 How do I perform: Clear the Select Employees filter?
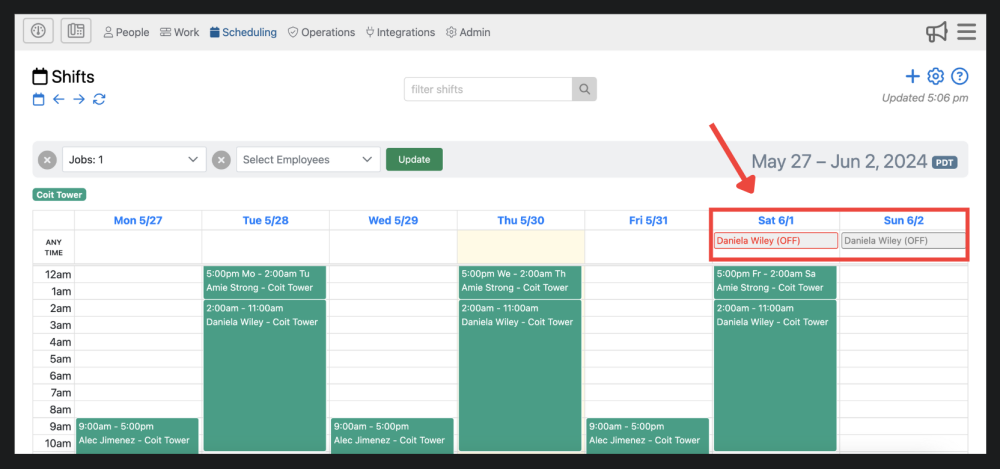click(221, 160)
